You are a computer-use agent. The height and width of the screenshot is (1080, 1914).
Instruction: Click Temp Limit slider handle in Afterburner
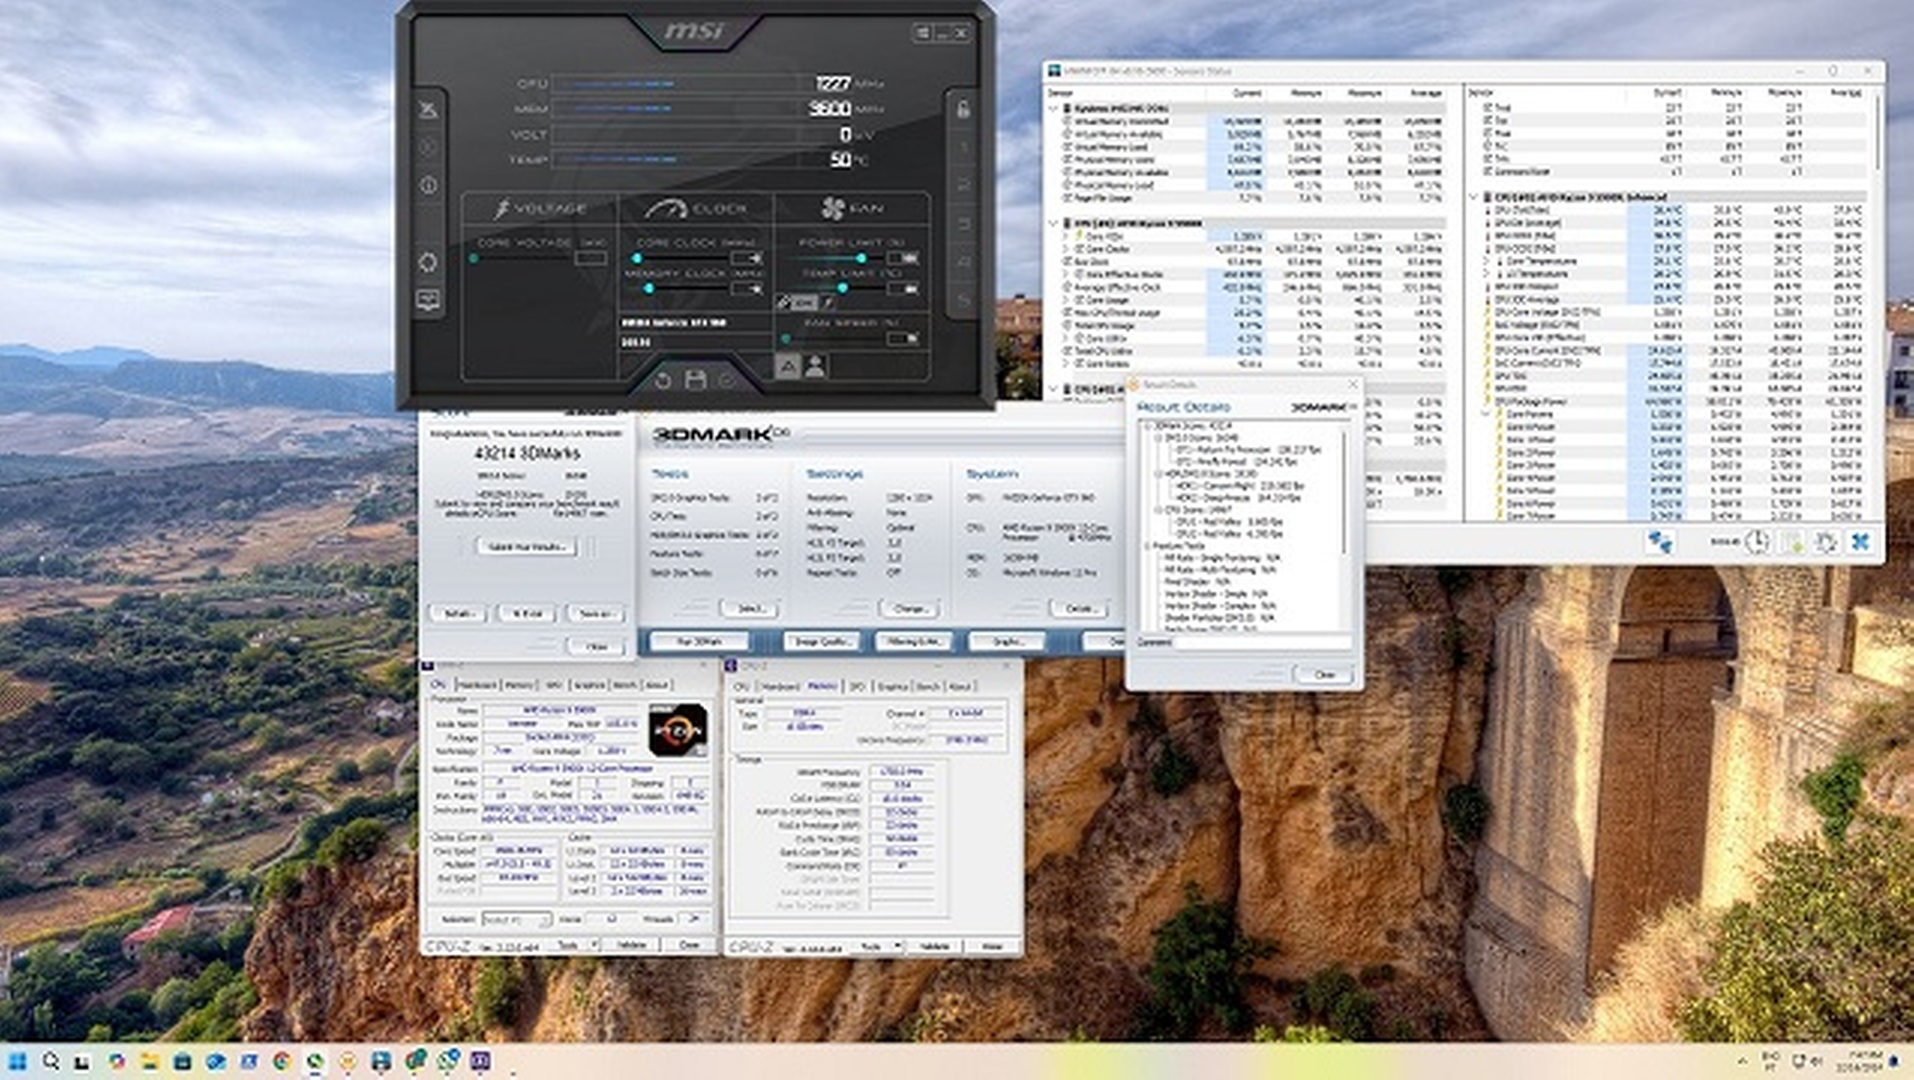tap(843, 288)
